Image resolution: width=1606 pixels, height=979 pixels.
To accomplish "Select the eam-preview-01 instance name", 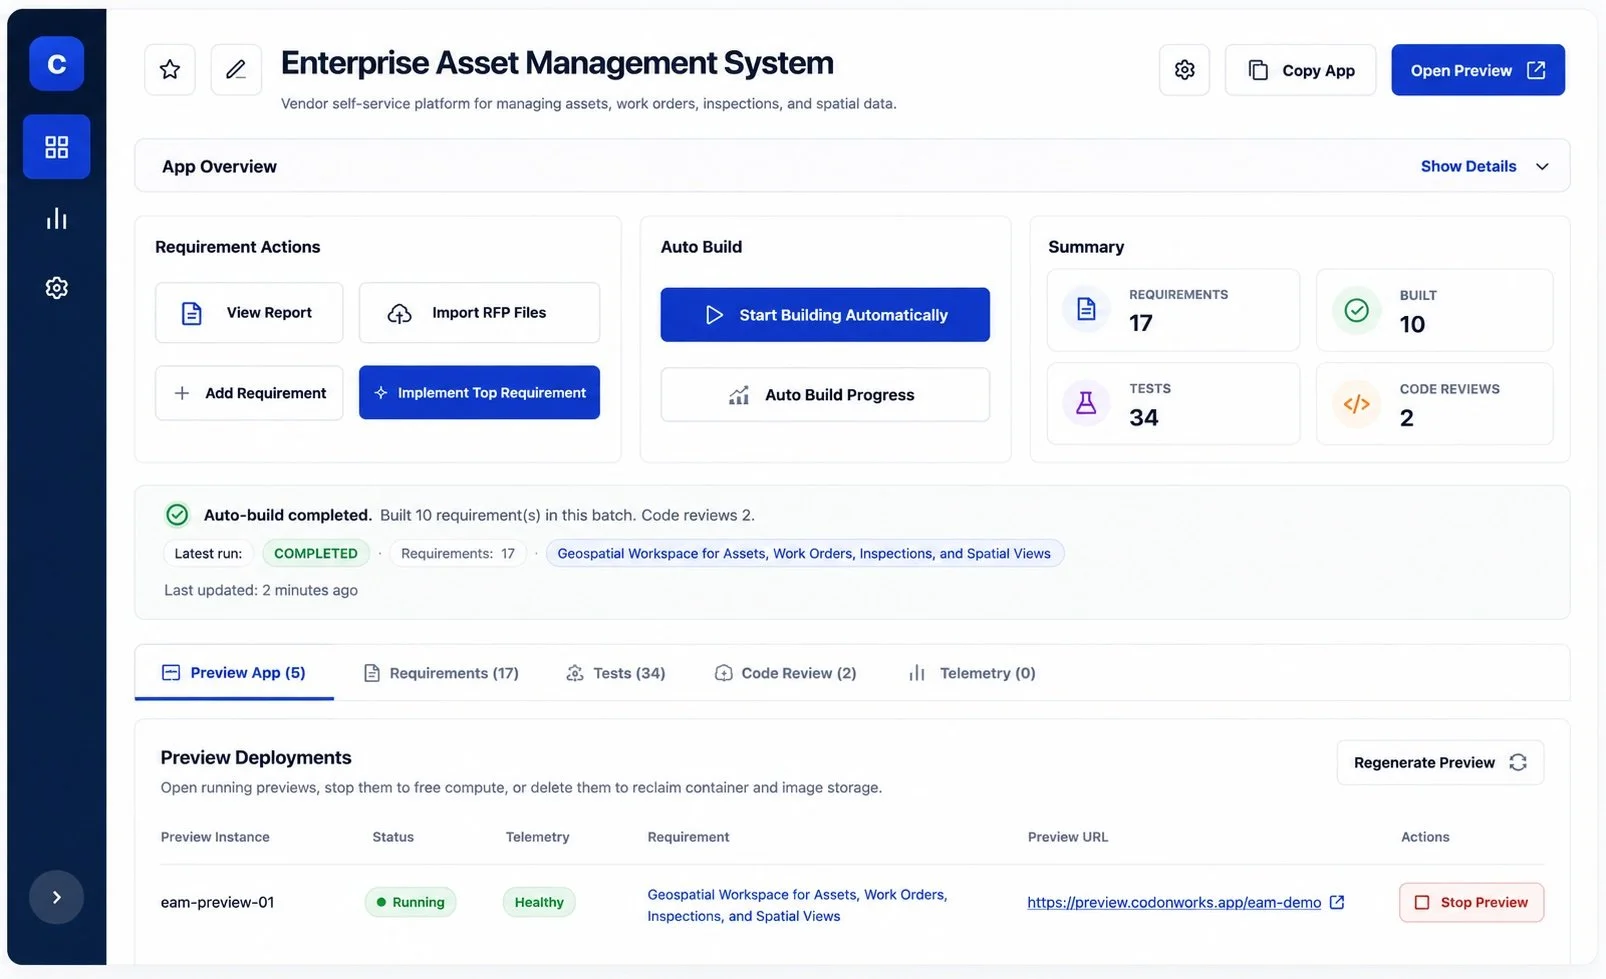I will pos(217,902).
